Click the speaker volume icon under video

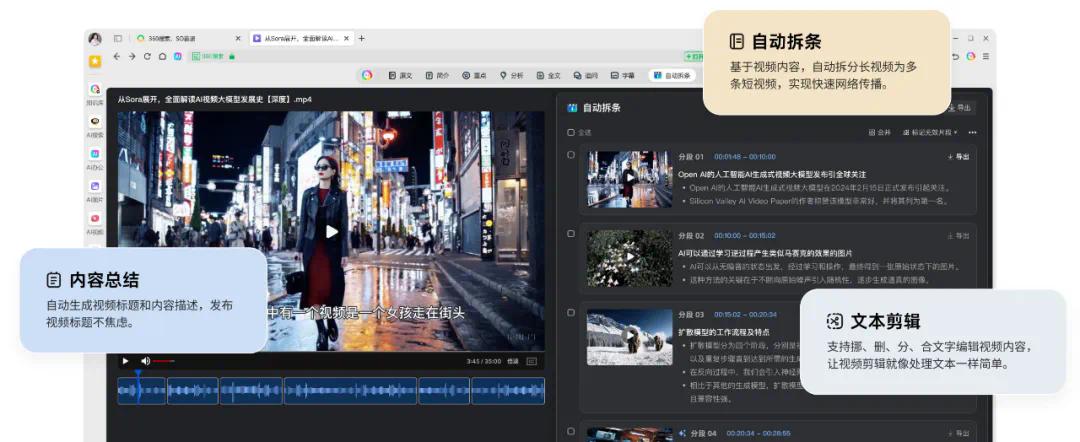(145, 361)
